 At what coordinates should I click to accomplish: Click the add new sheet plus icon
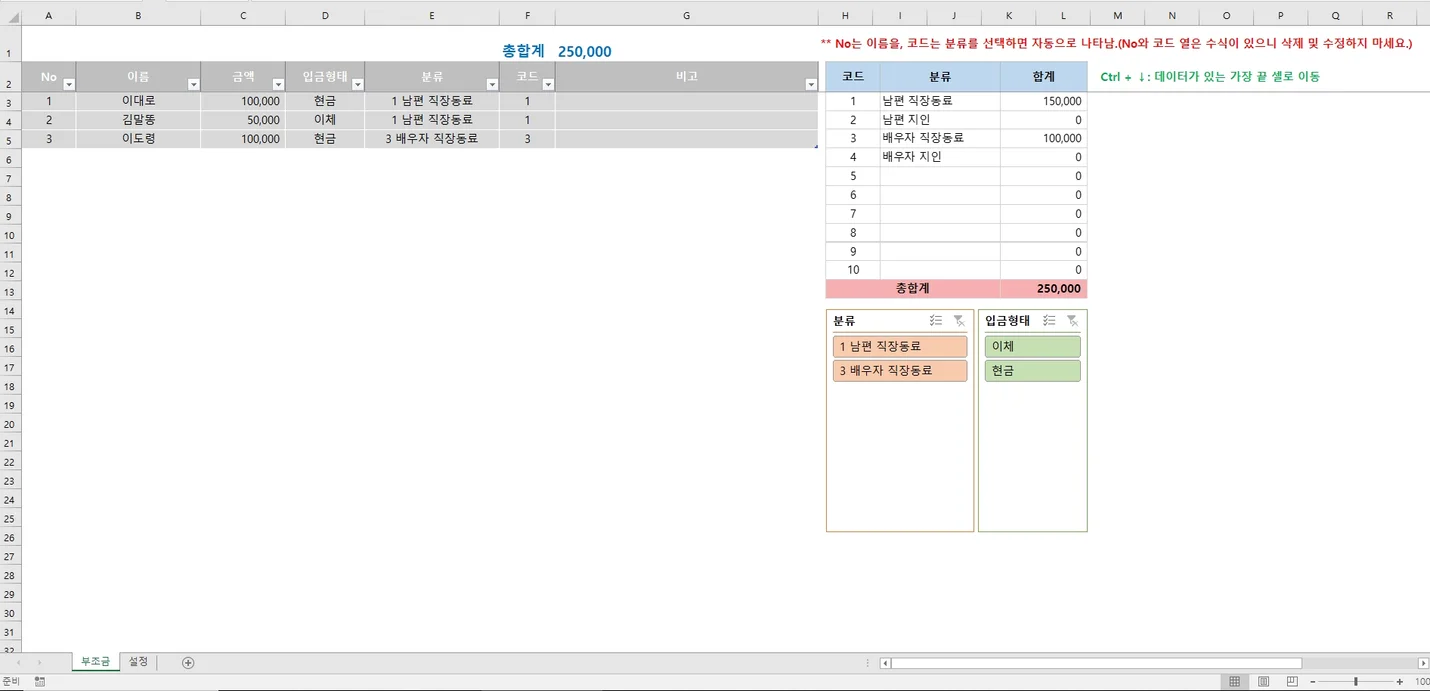pos(188,663)
